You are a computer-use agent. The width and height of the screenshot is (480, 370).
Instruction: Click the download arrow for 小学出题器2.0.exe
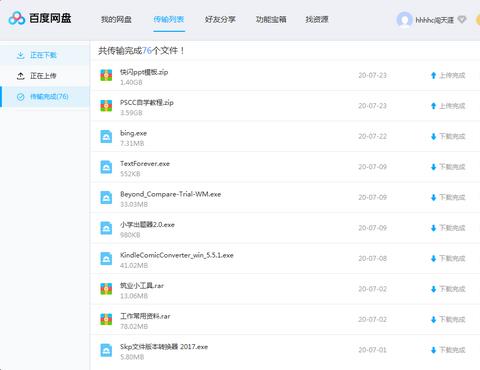433,228
